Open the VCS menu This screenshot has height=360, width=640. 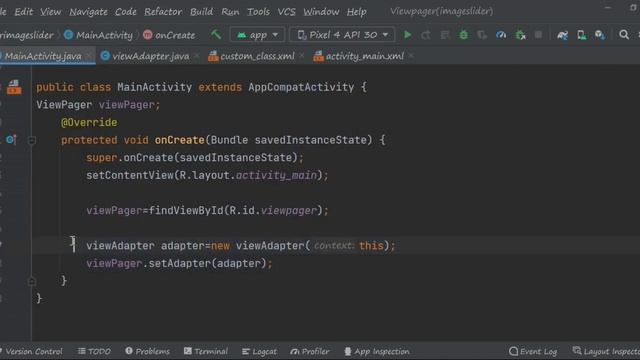(287, 12)
